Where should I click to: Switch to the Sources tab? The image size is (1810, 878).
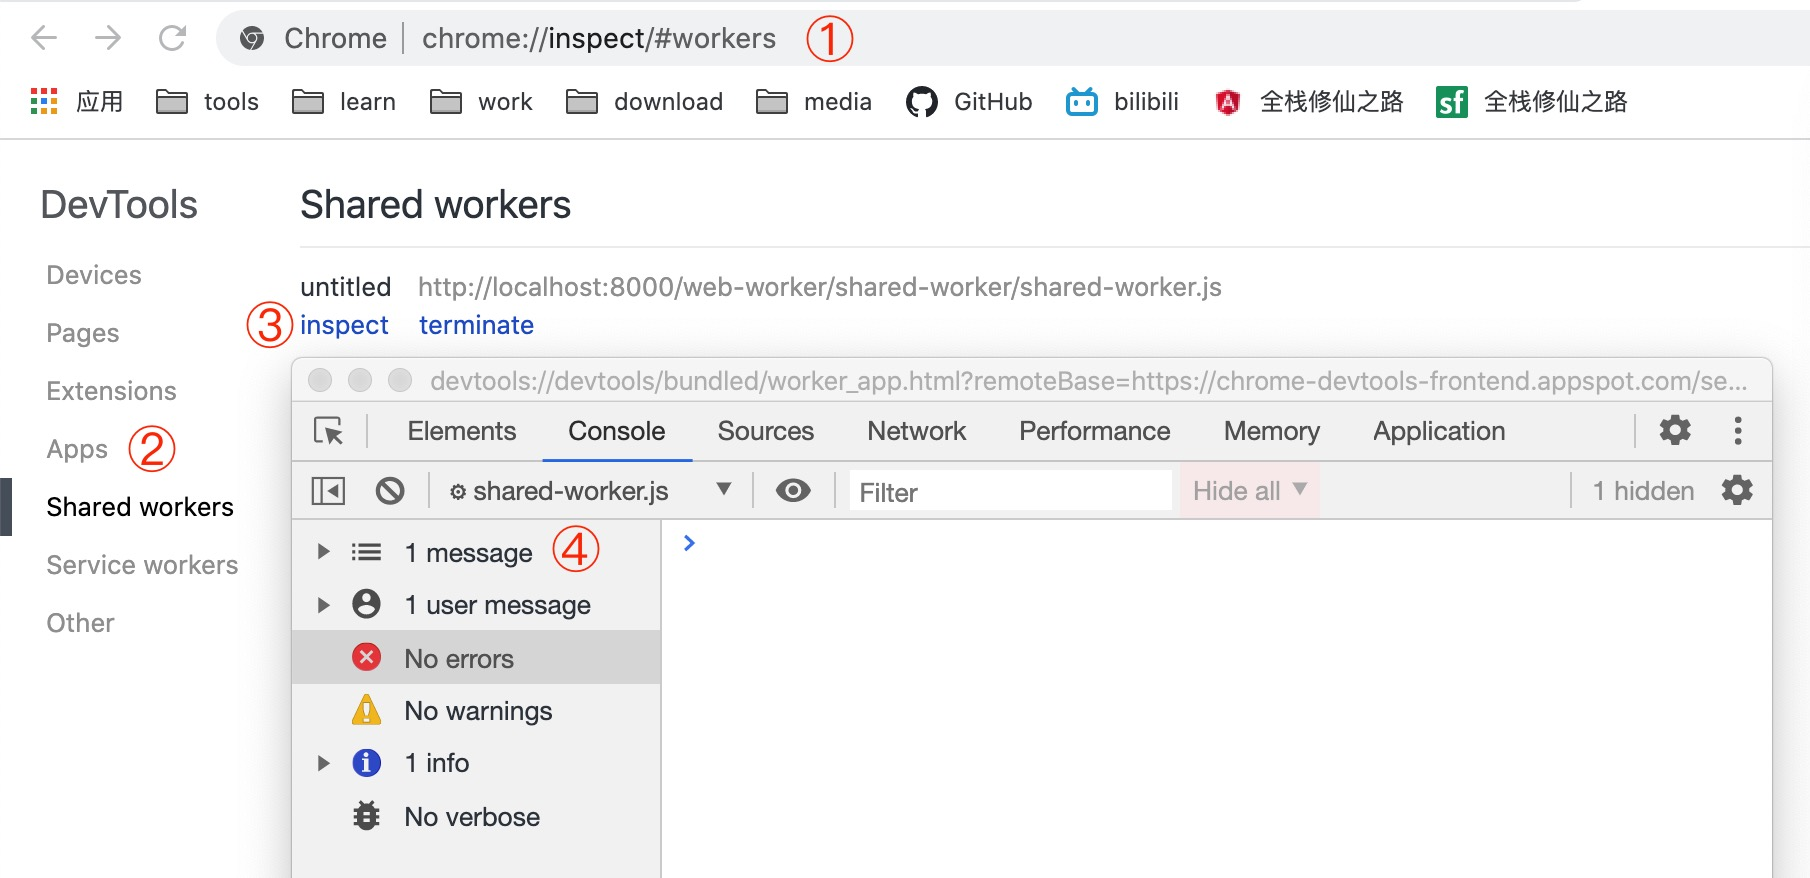pyautogui.click(x=766, y=431)
